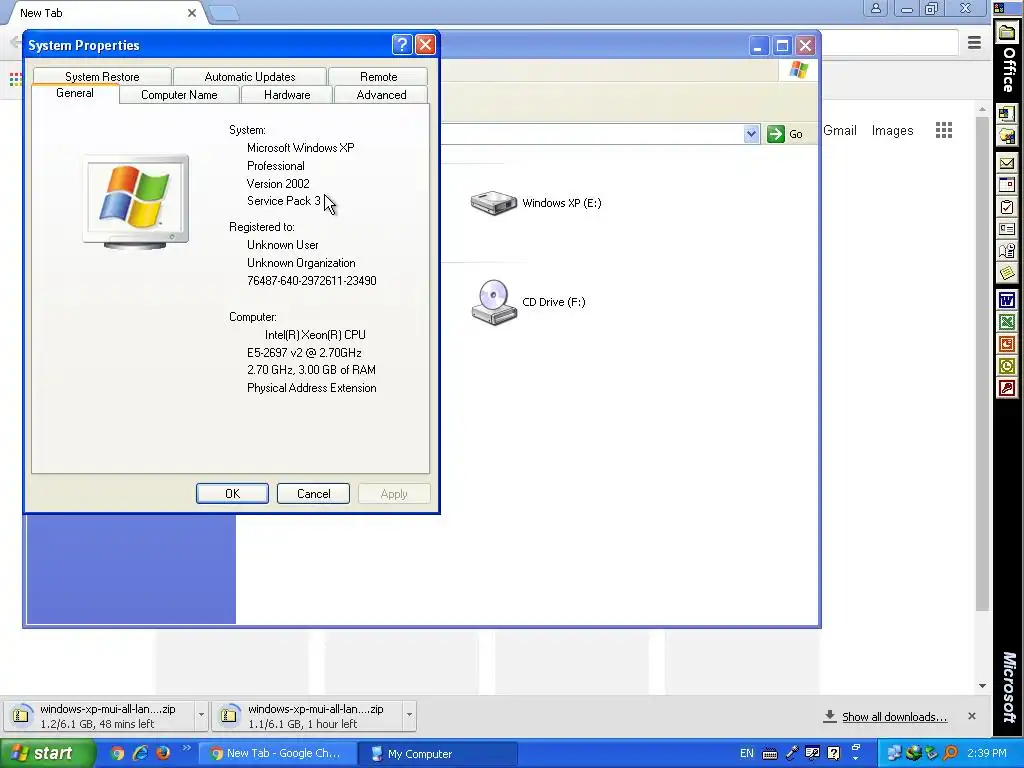Click the New Note yellow sticky icon
The width and height of the screenshot is (1024, 768).
[1007, 273]
